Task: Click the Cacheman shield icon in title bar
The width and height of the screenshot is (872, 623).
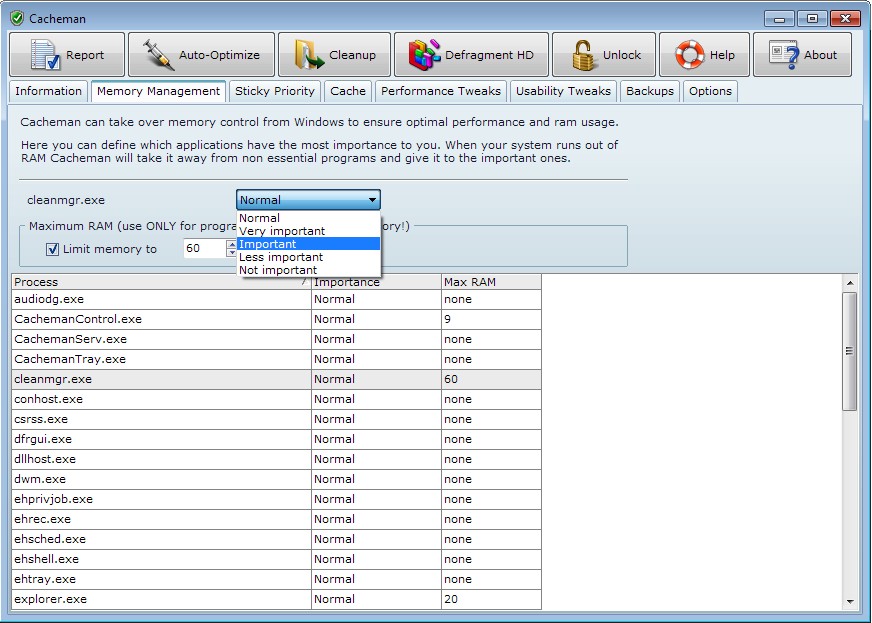Action: pos(17,18)
